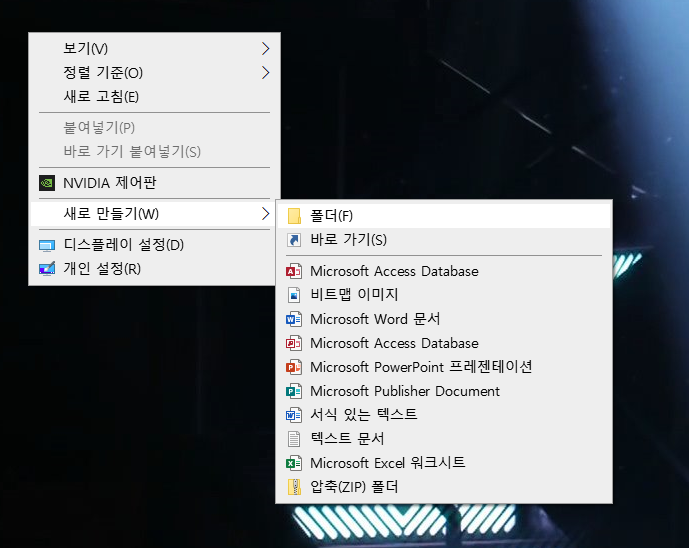The image size is (689, 548).
Task: Click the greyed-out 바로 가기 붙여넣기(S) entry
Action: click(154, 152)
